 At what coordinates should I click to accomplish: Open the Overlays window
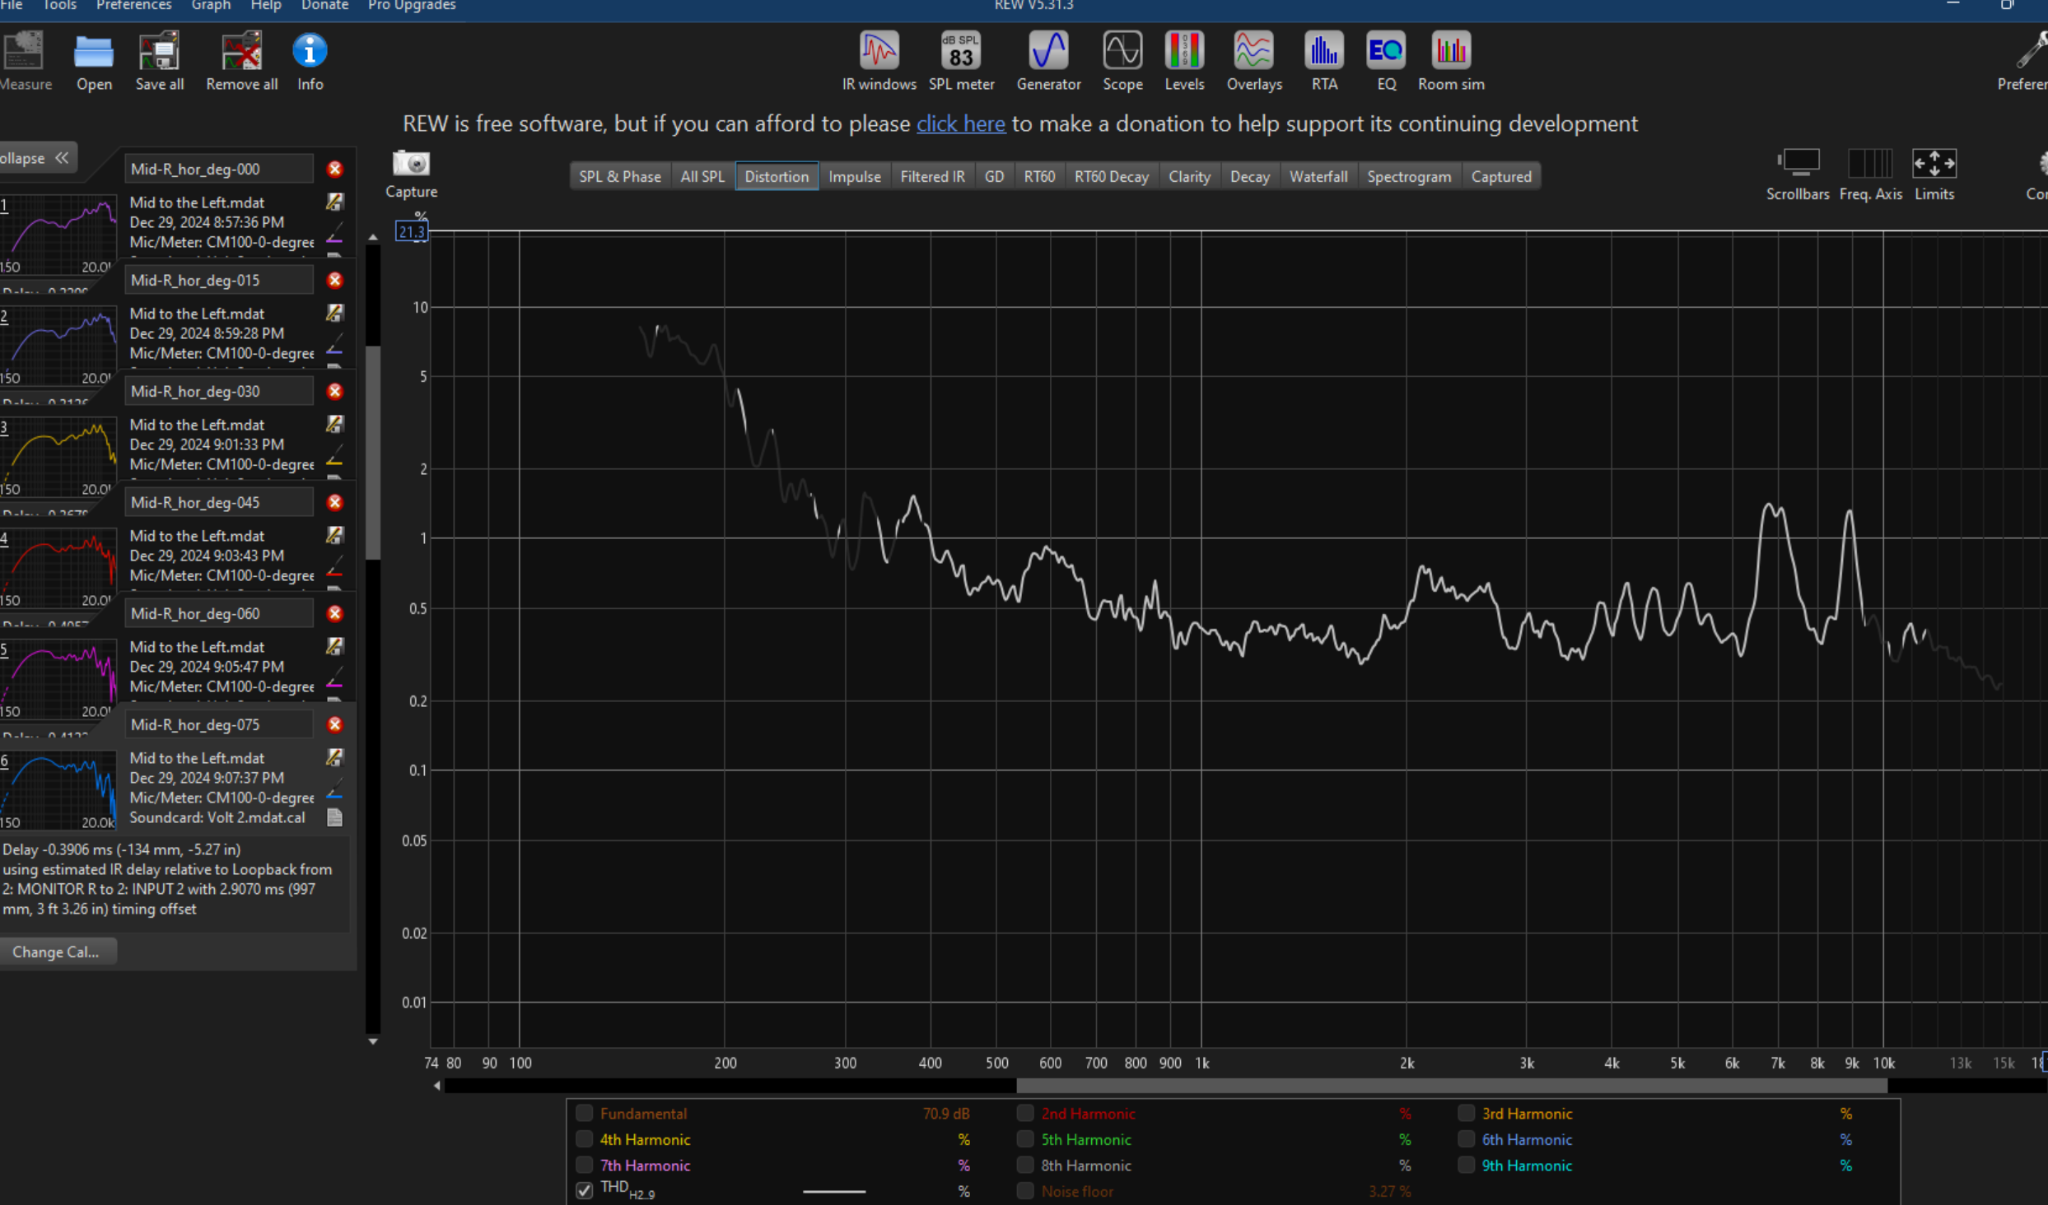pos(1254,61)
